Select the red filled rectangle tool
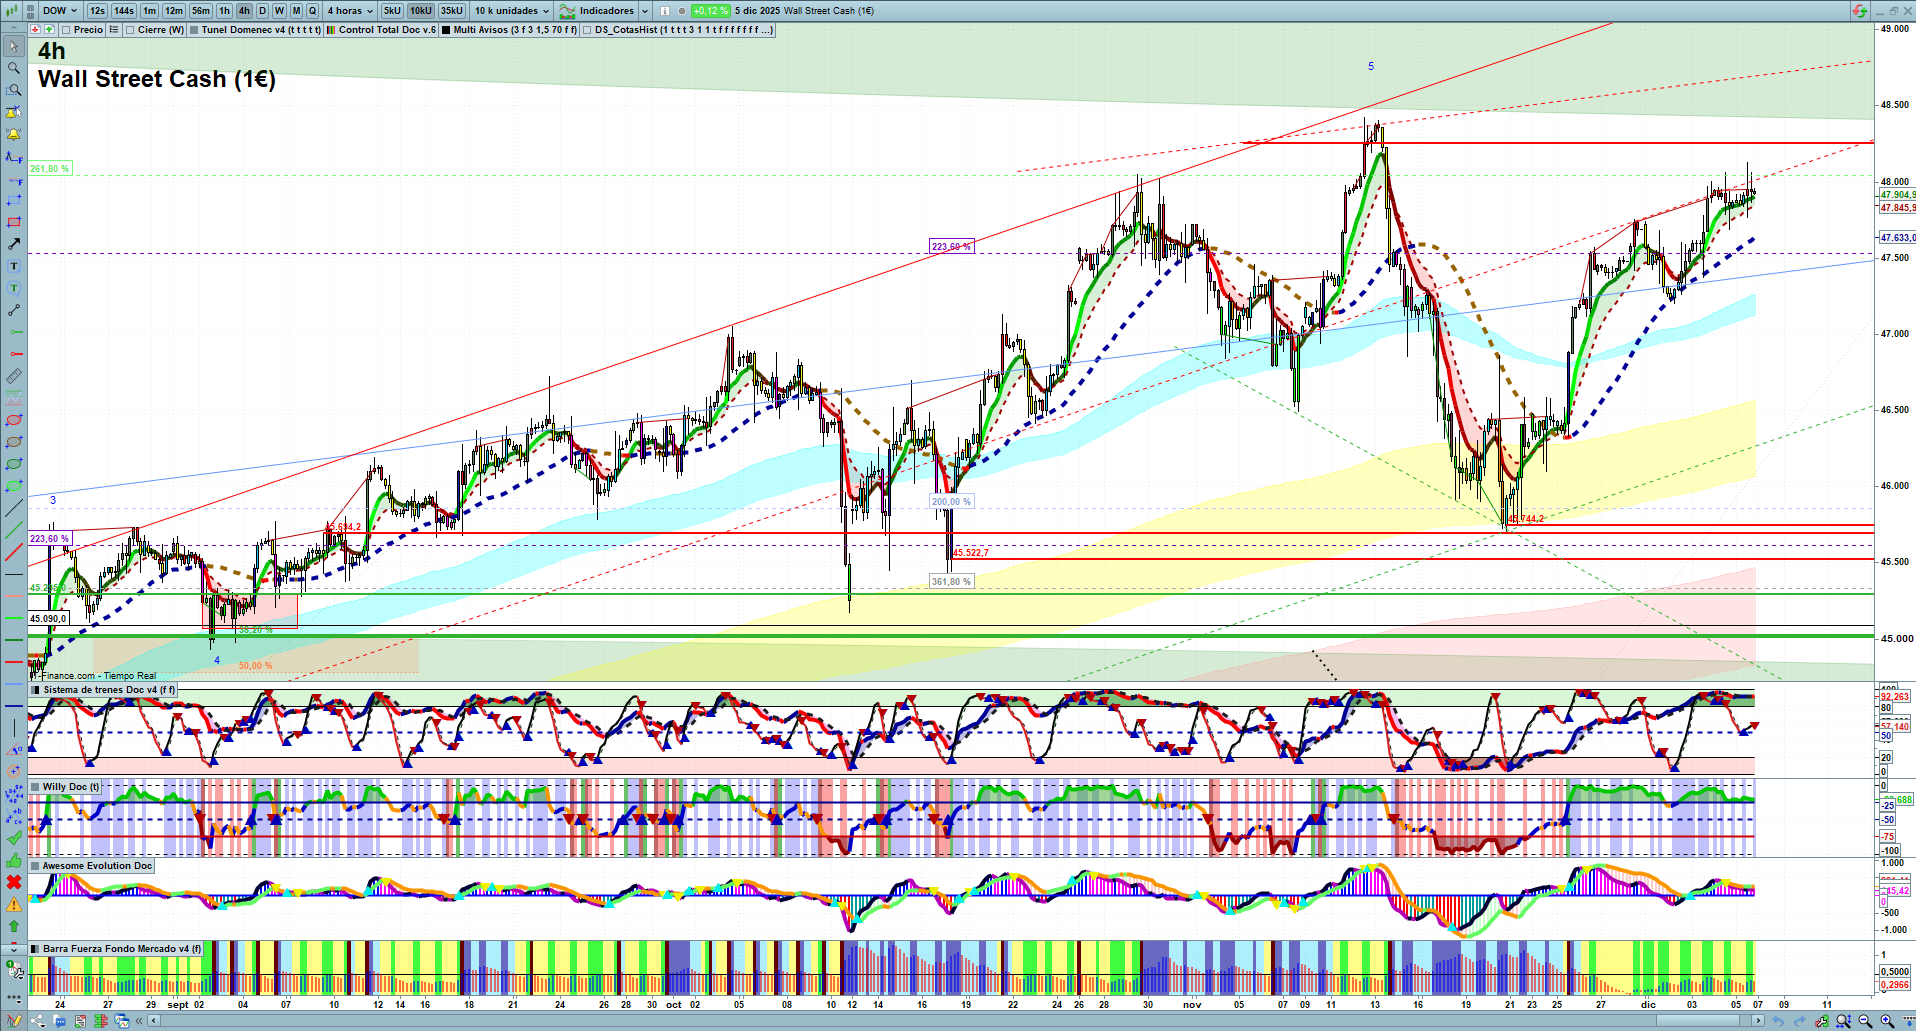This screenshot has height=1031, width=1916. 14,222
